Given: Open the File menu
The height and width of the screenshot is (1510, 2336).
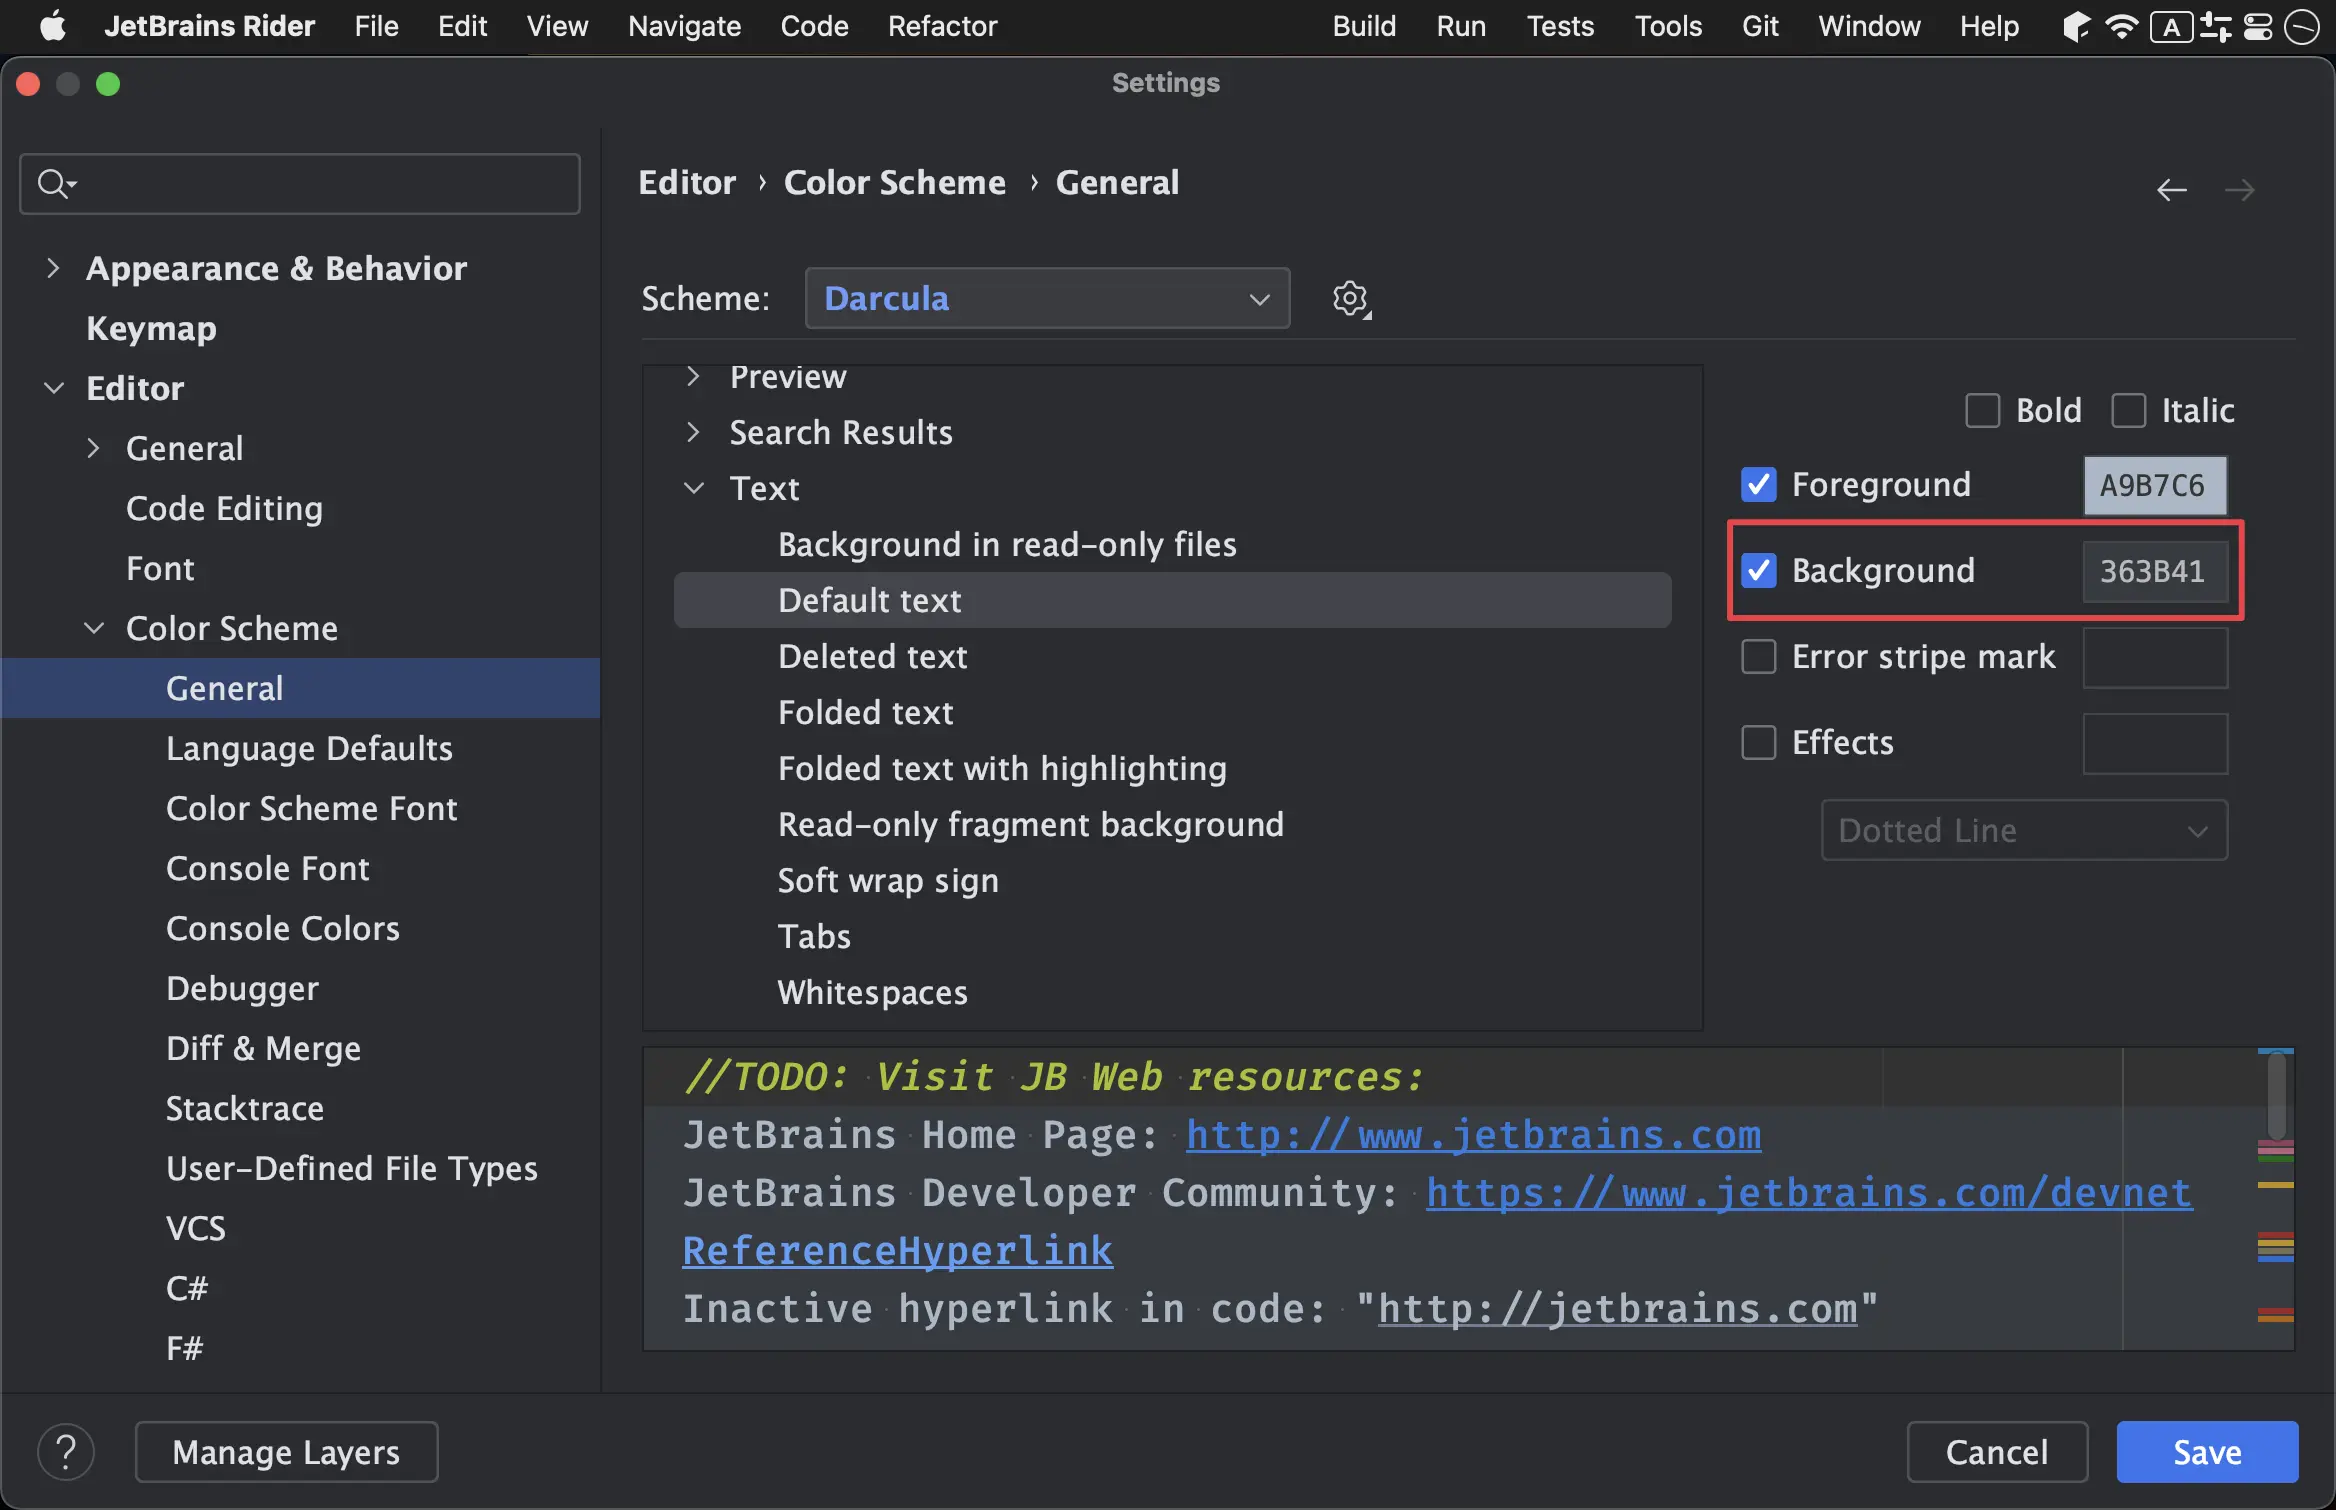Looking at the screenshot, I should point(376,26).
